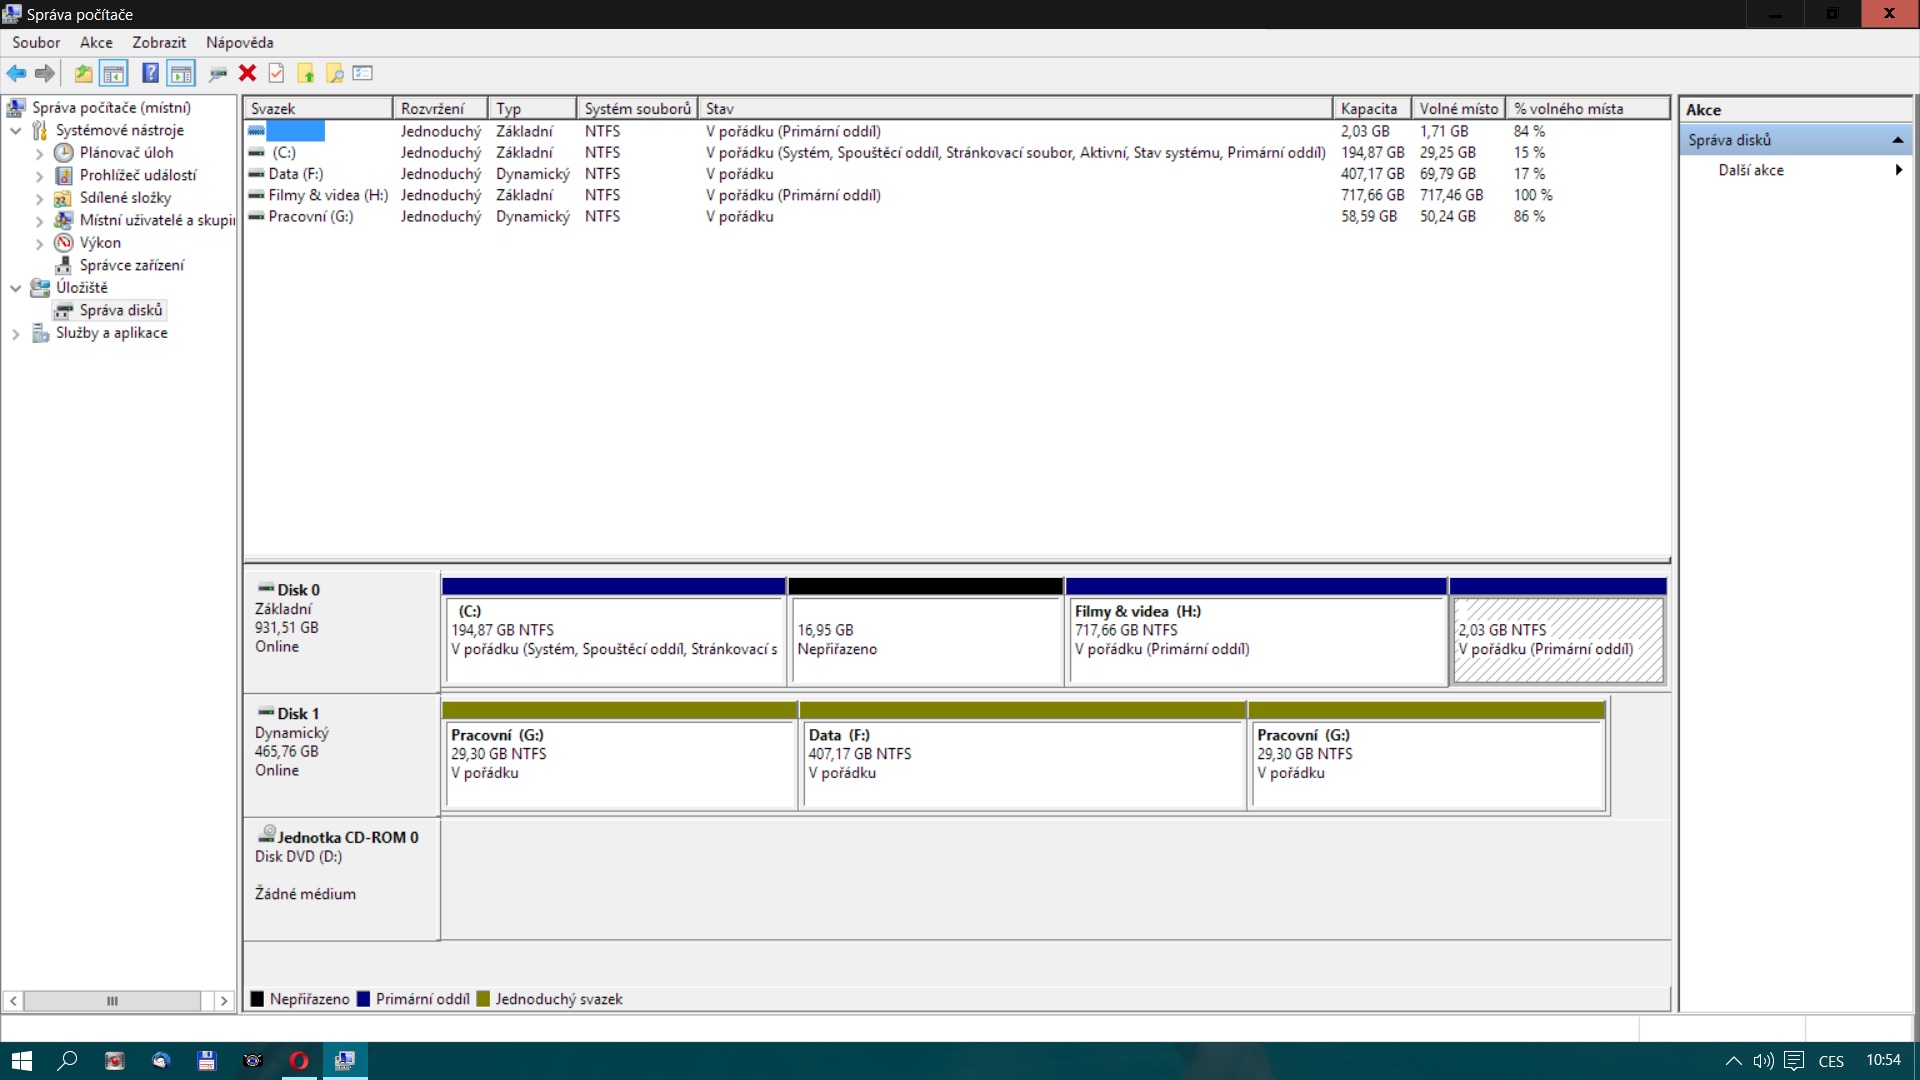Expand the Další akce submenu arrow
Image resolution: width=1920 pixels, height=1080 pixels.
tap(1898, 170)
